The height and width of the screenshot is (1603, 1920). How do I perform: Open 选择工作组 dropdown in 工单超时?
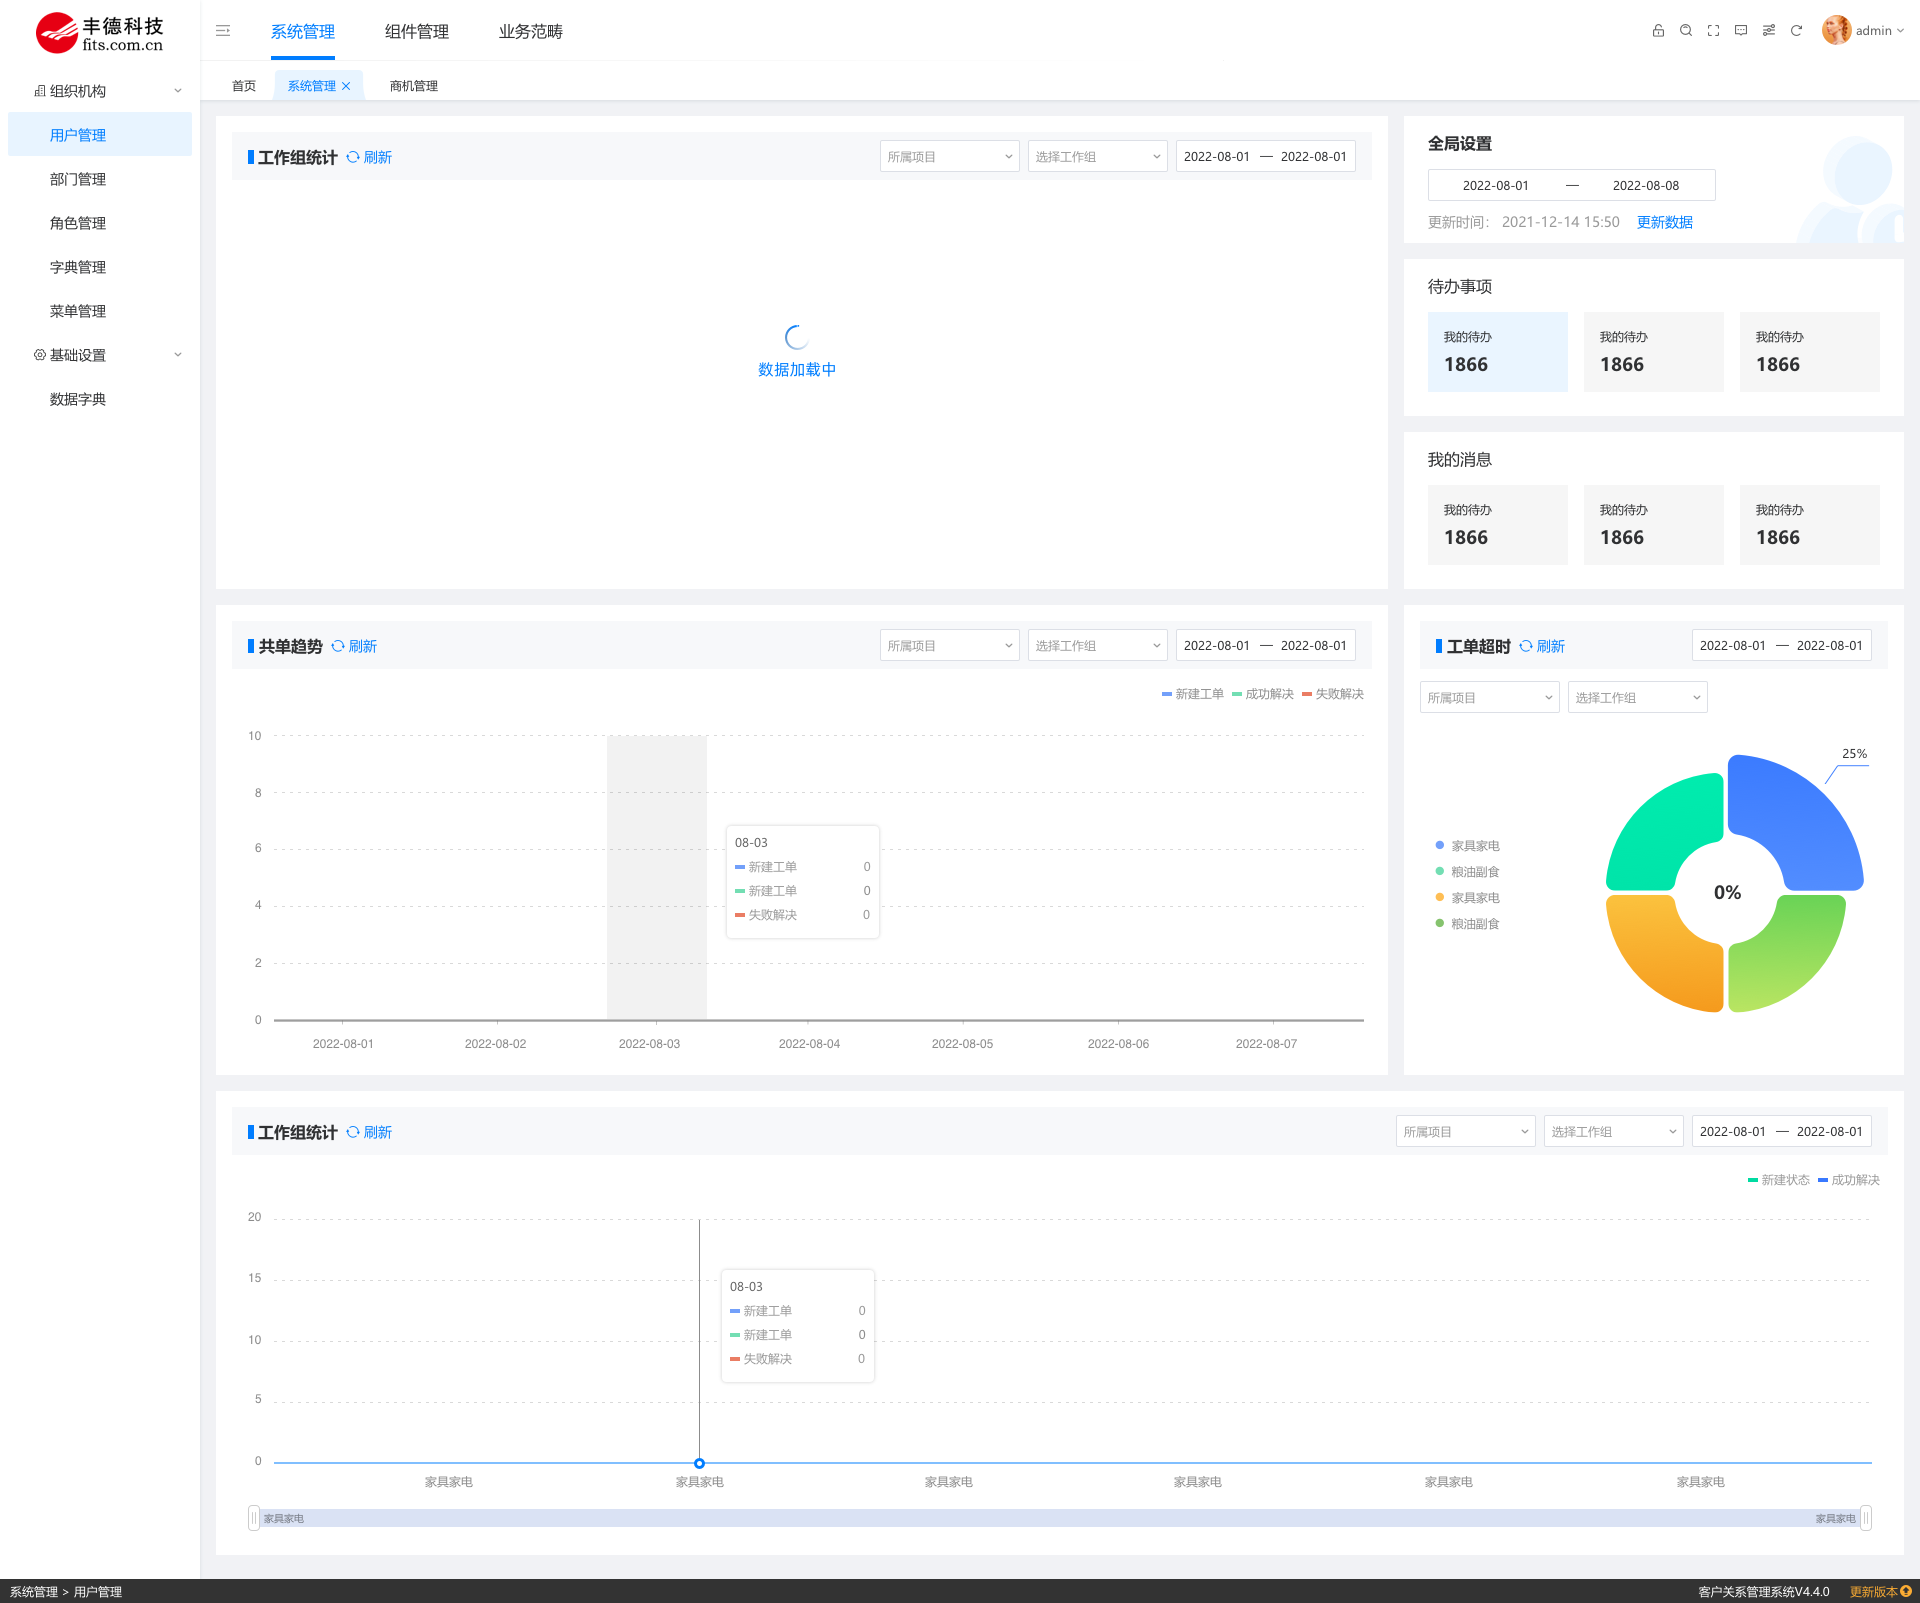point(1638,698)
